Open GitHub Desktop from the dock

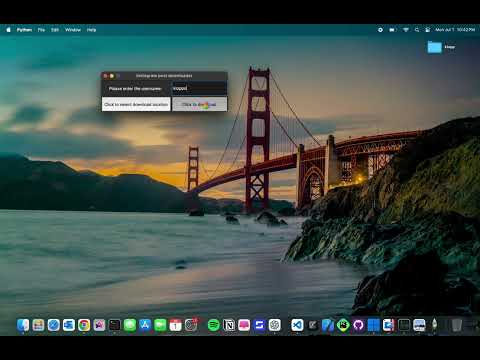358,325
